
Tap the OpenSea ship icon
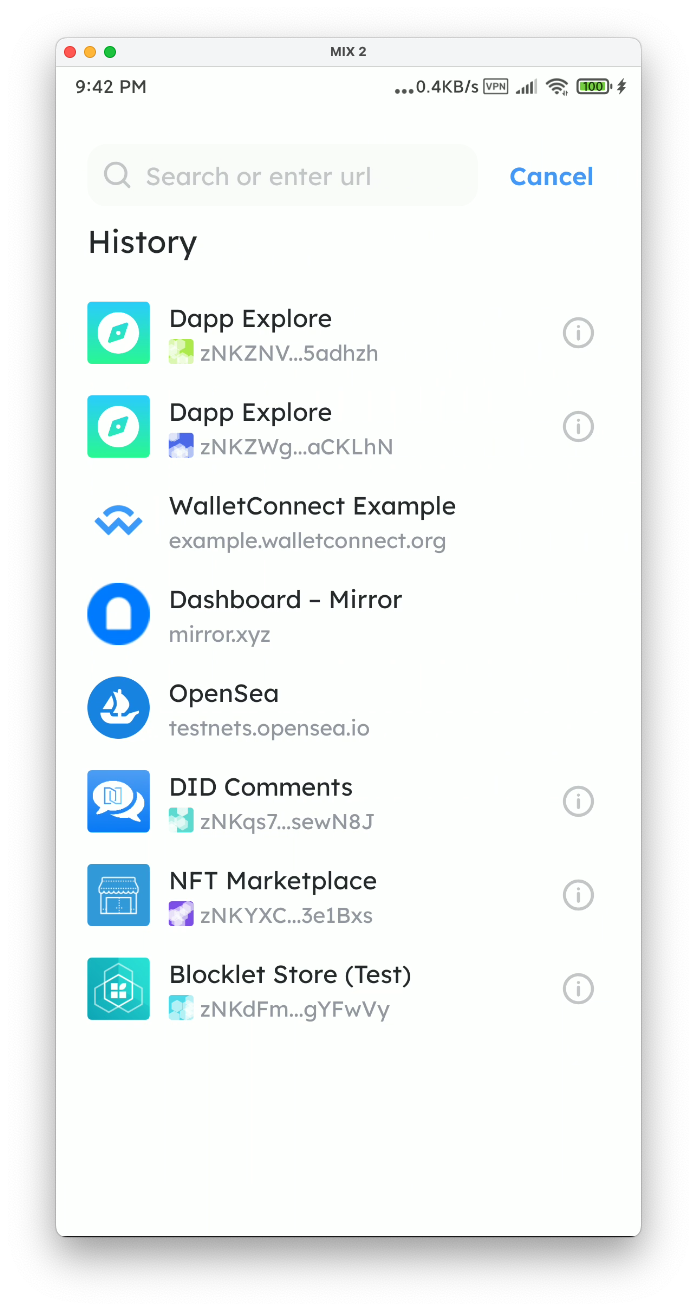coord(118,708)
